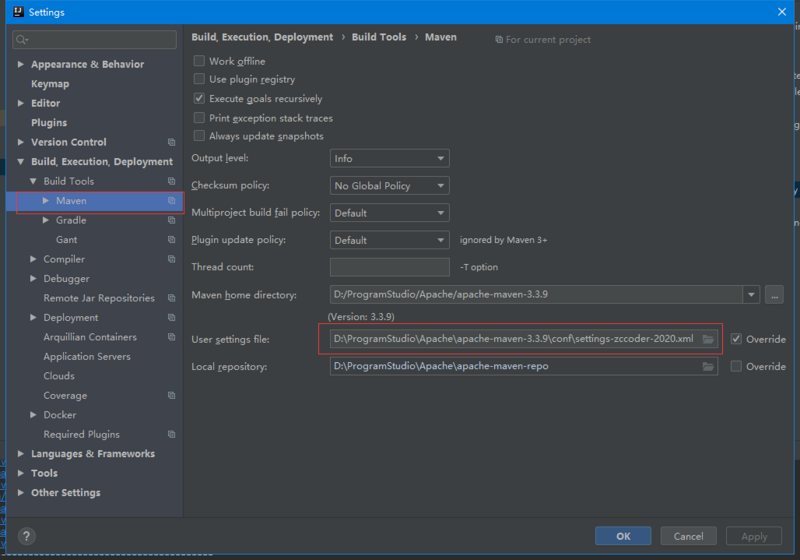Image resolution: width=800 pixels, height=560 pixels.
Task: Select Application Servers settings page
Action: 87,357
